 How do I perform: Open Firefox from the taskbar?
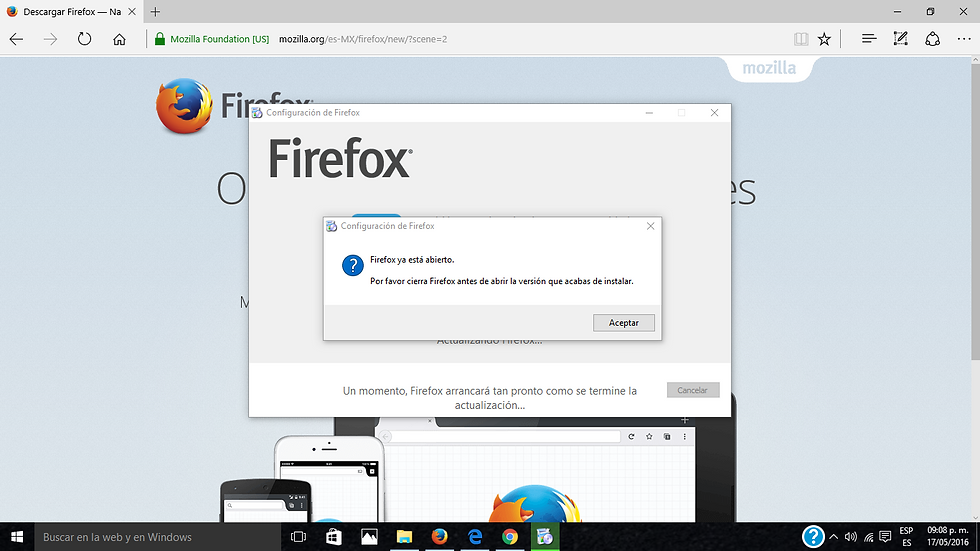coord(439,537)
